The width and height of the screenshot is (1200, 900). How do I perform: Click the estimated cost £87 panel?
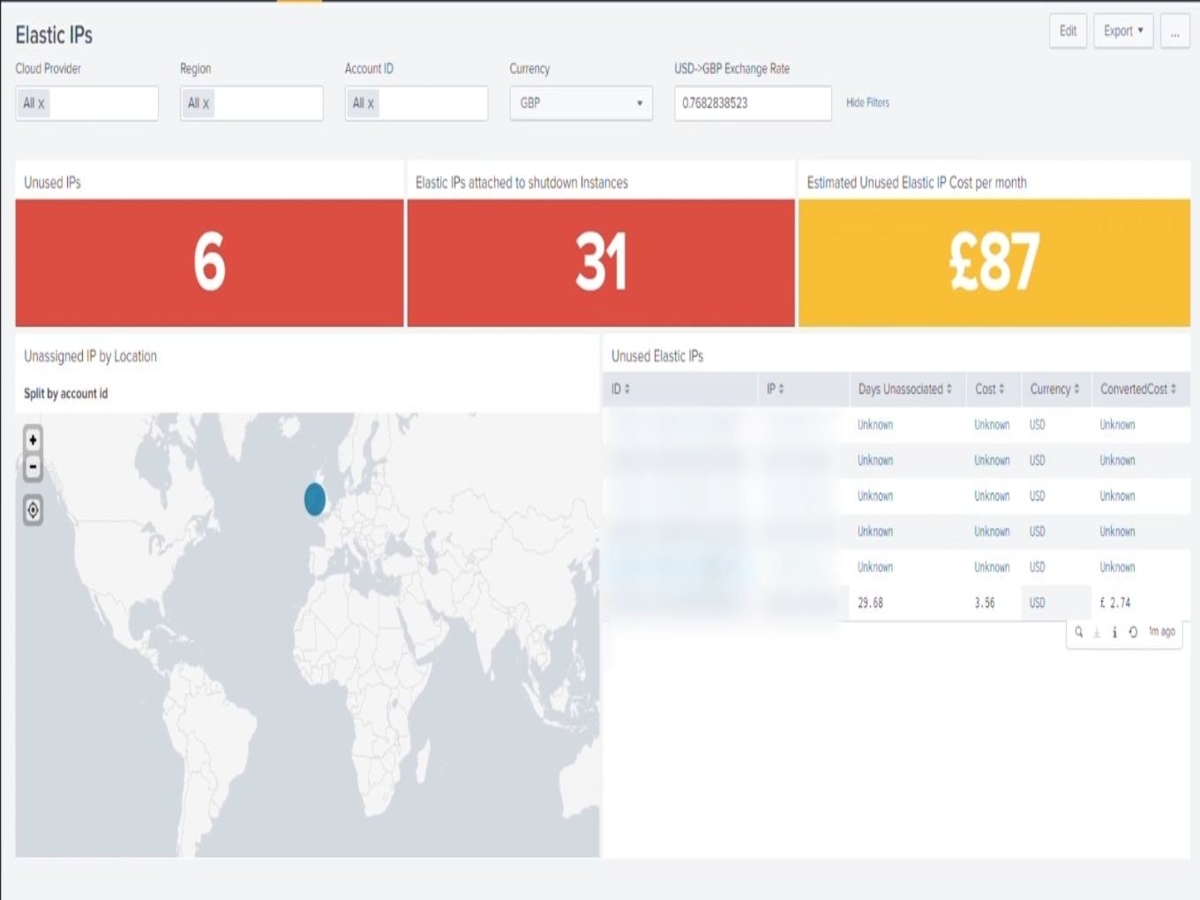[x=994, y=263]
